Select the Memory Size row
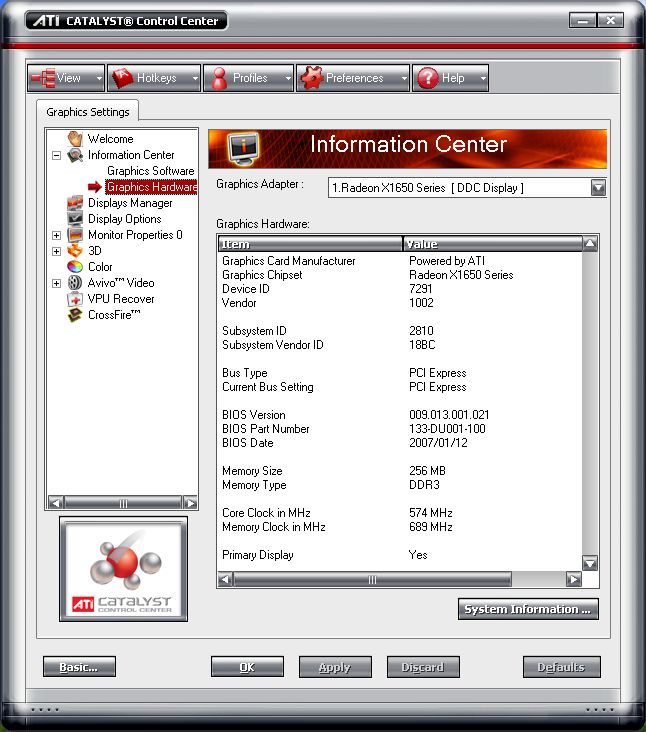Screen dimensions: 646x732 click(400, 471)
